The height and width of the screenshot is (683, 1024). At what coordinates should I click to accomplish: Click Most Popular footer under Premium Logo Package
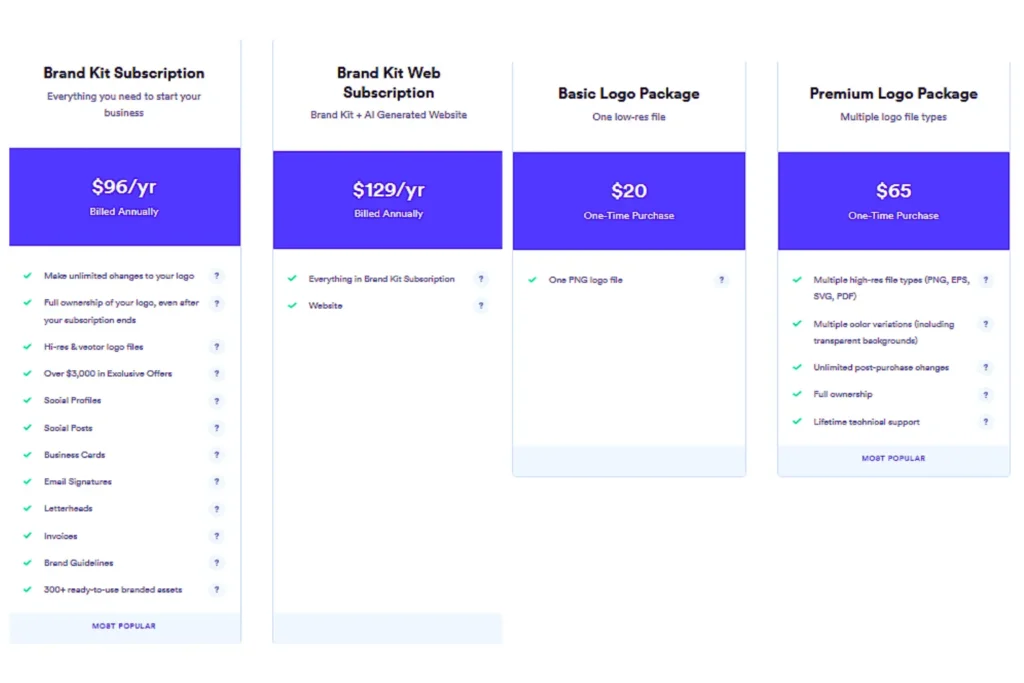click(x=894, y=459)
